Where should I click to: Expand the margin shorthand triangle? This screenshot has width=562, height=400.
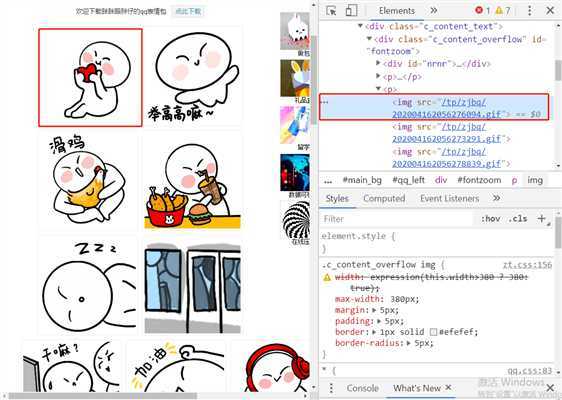[x=374, y=310]
